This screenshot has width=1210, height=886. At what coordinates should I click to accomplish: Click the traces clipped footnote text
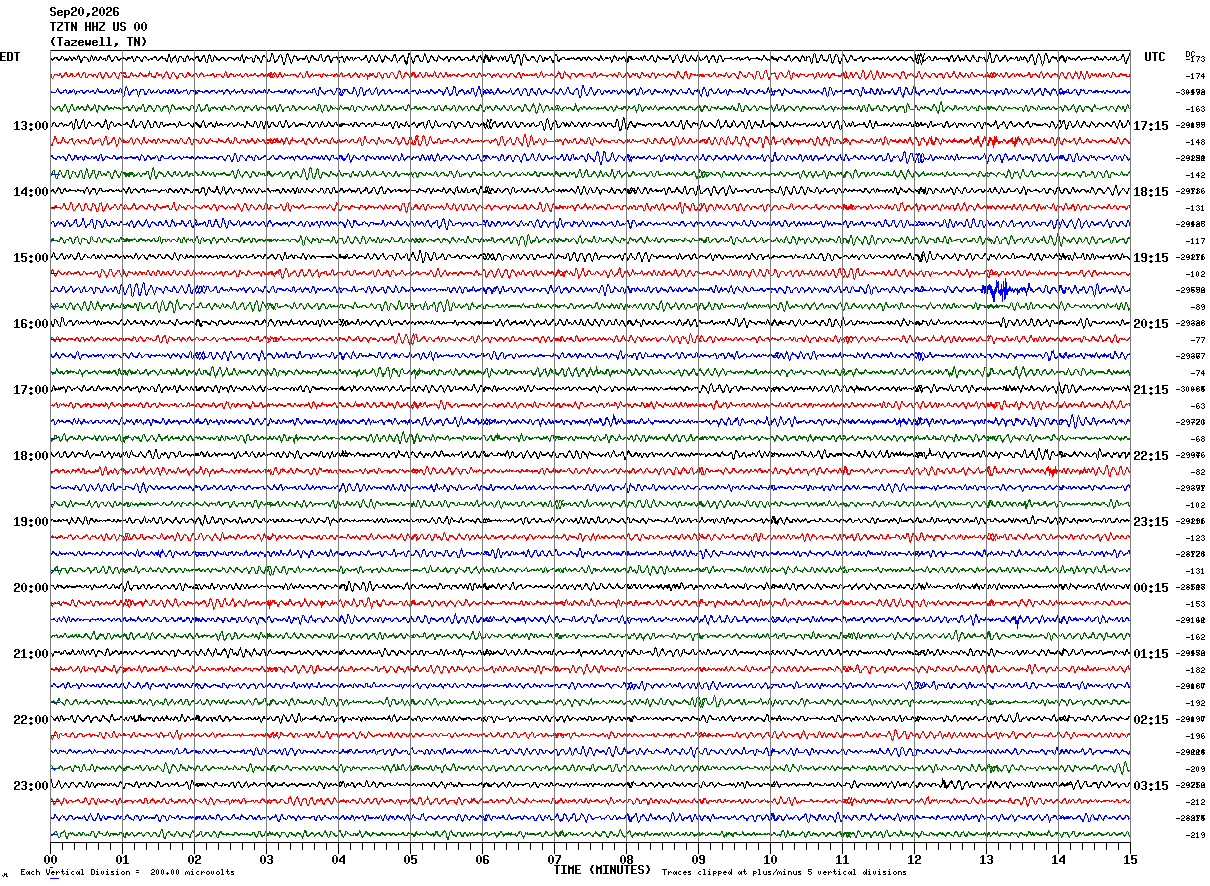784,873
